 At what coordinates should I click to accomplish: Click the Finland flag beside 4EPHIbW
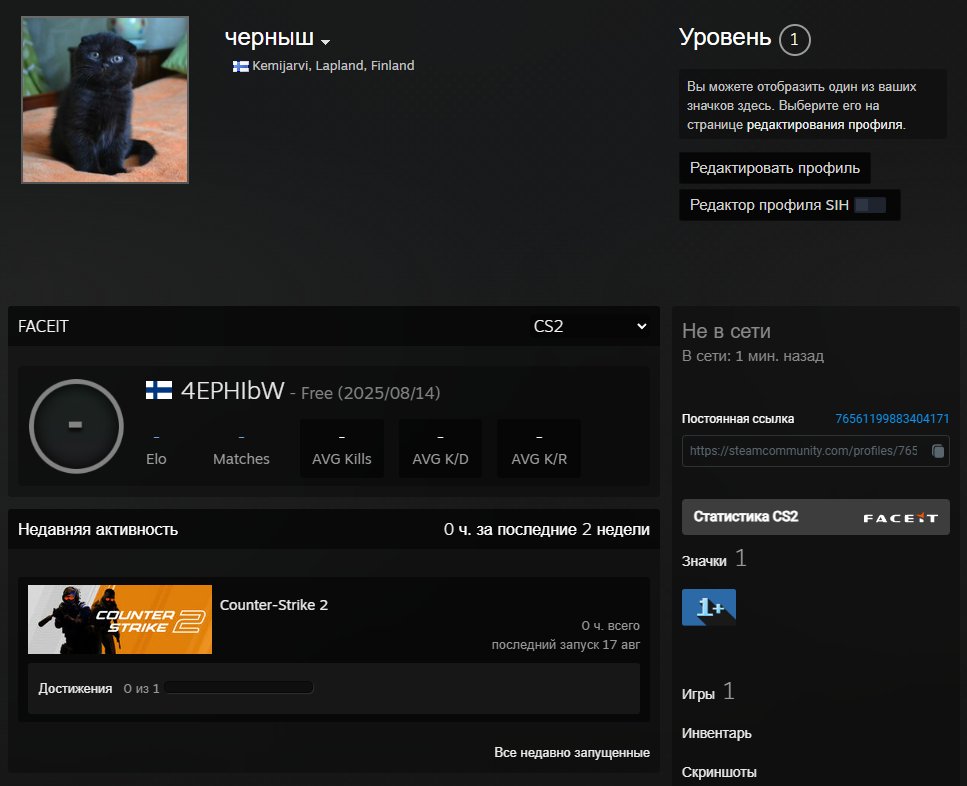coord(158,391)
